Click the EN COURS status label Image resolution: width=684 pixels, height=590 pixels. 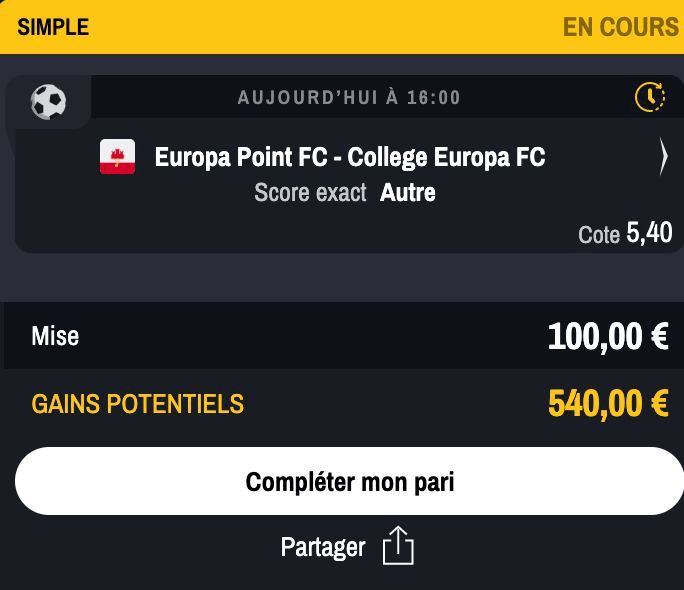[x=621, y=27]
